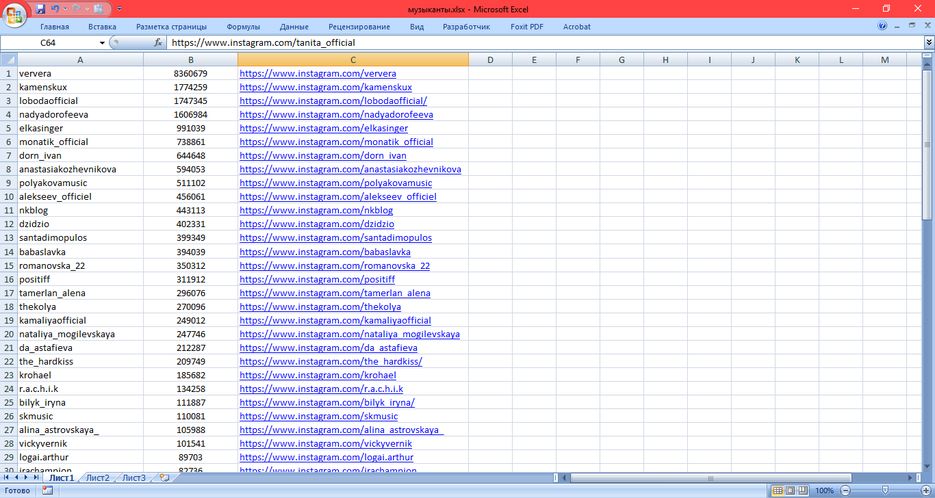
Task: Open the polyakovamusic Instagram link
Action: point(336,183)
